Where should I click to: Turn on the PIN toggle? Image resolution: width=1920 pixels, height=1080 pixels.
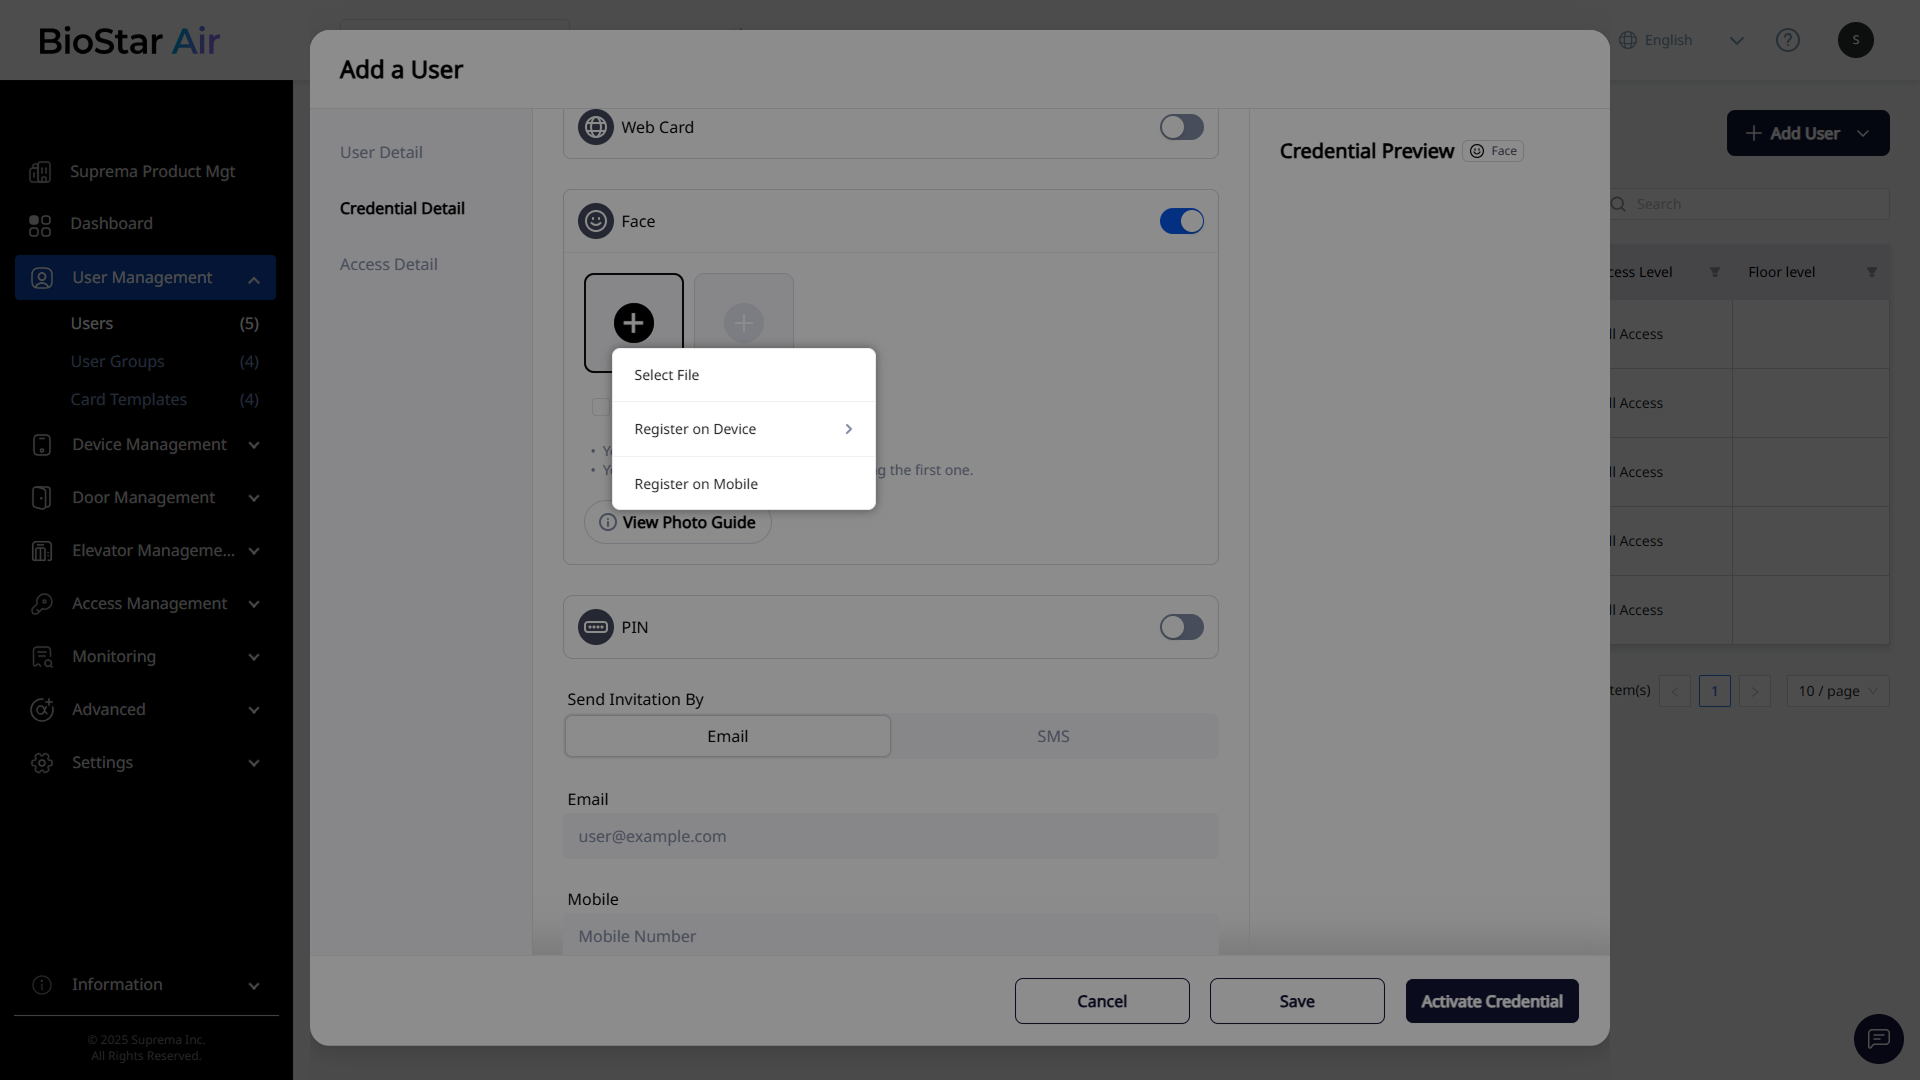click(1181, 627)
